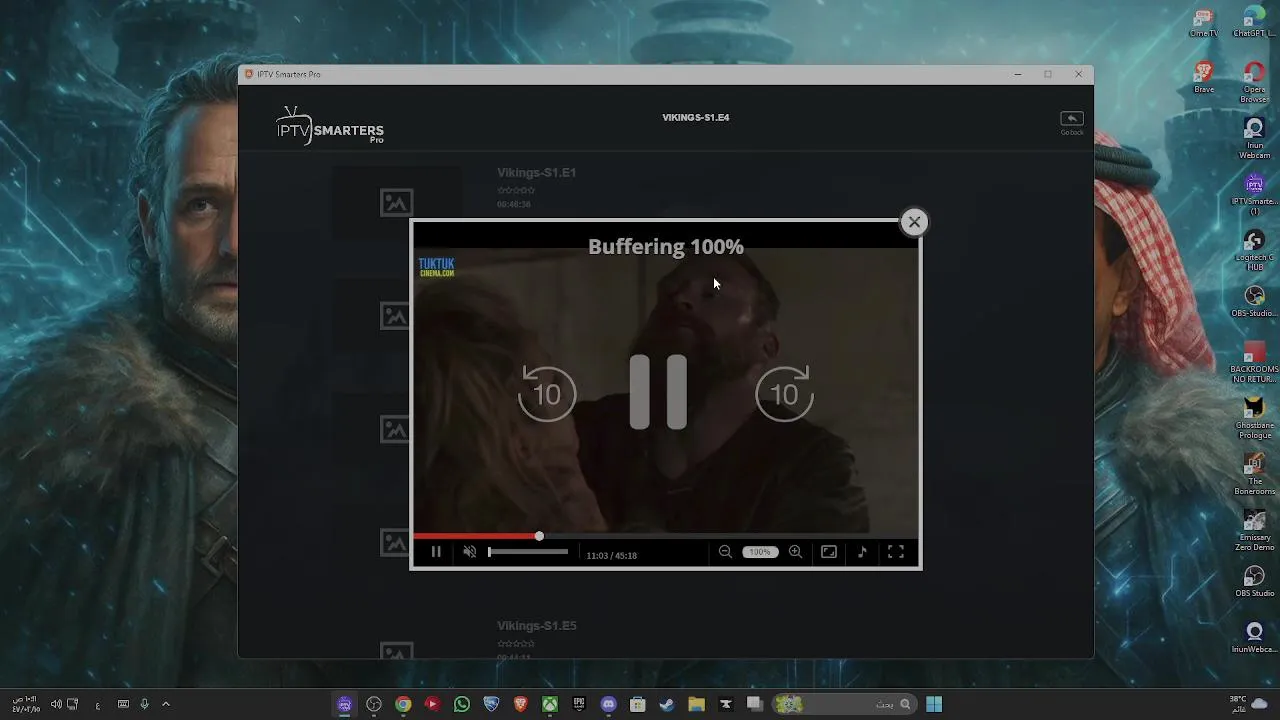Open the Brave browser taskbar icon
1280x720 pixels.
point(520,704)
